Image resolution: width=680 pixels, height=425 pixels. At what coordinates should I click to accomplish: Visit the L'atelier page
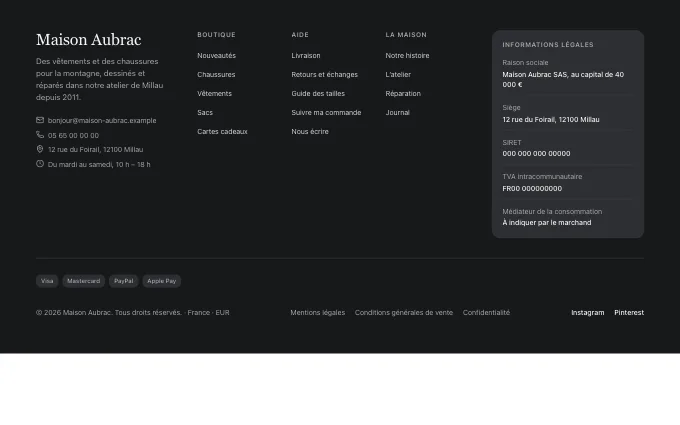point(398,75)
